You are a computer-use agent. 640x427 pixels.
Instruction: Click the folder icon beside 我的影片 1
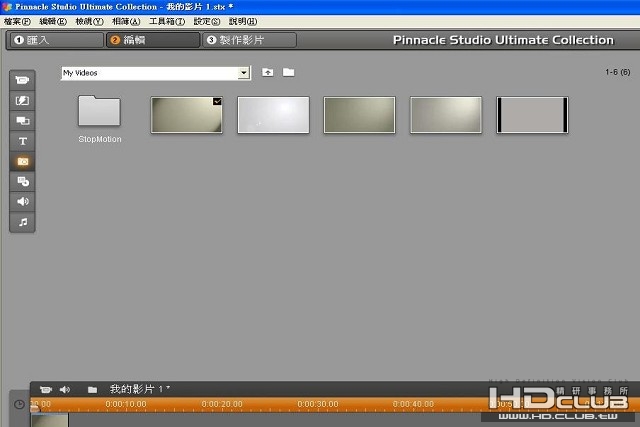click(x=92, y=390)
